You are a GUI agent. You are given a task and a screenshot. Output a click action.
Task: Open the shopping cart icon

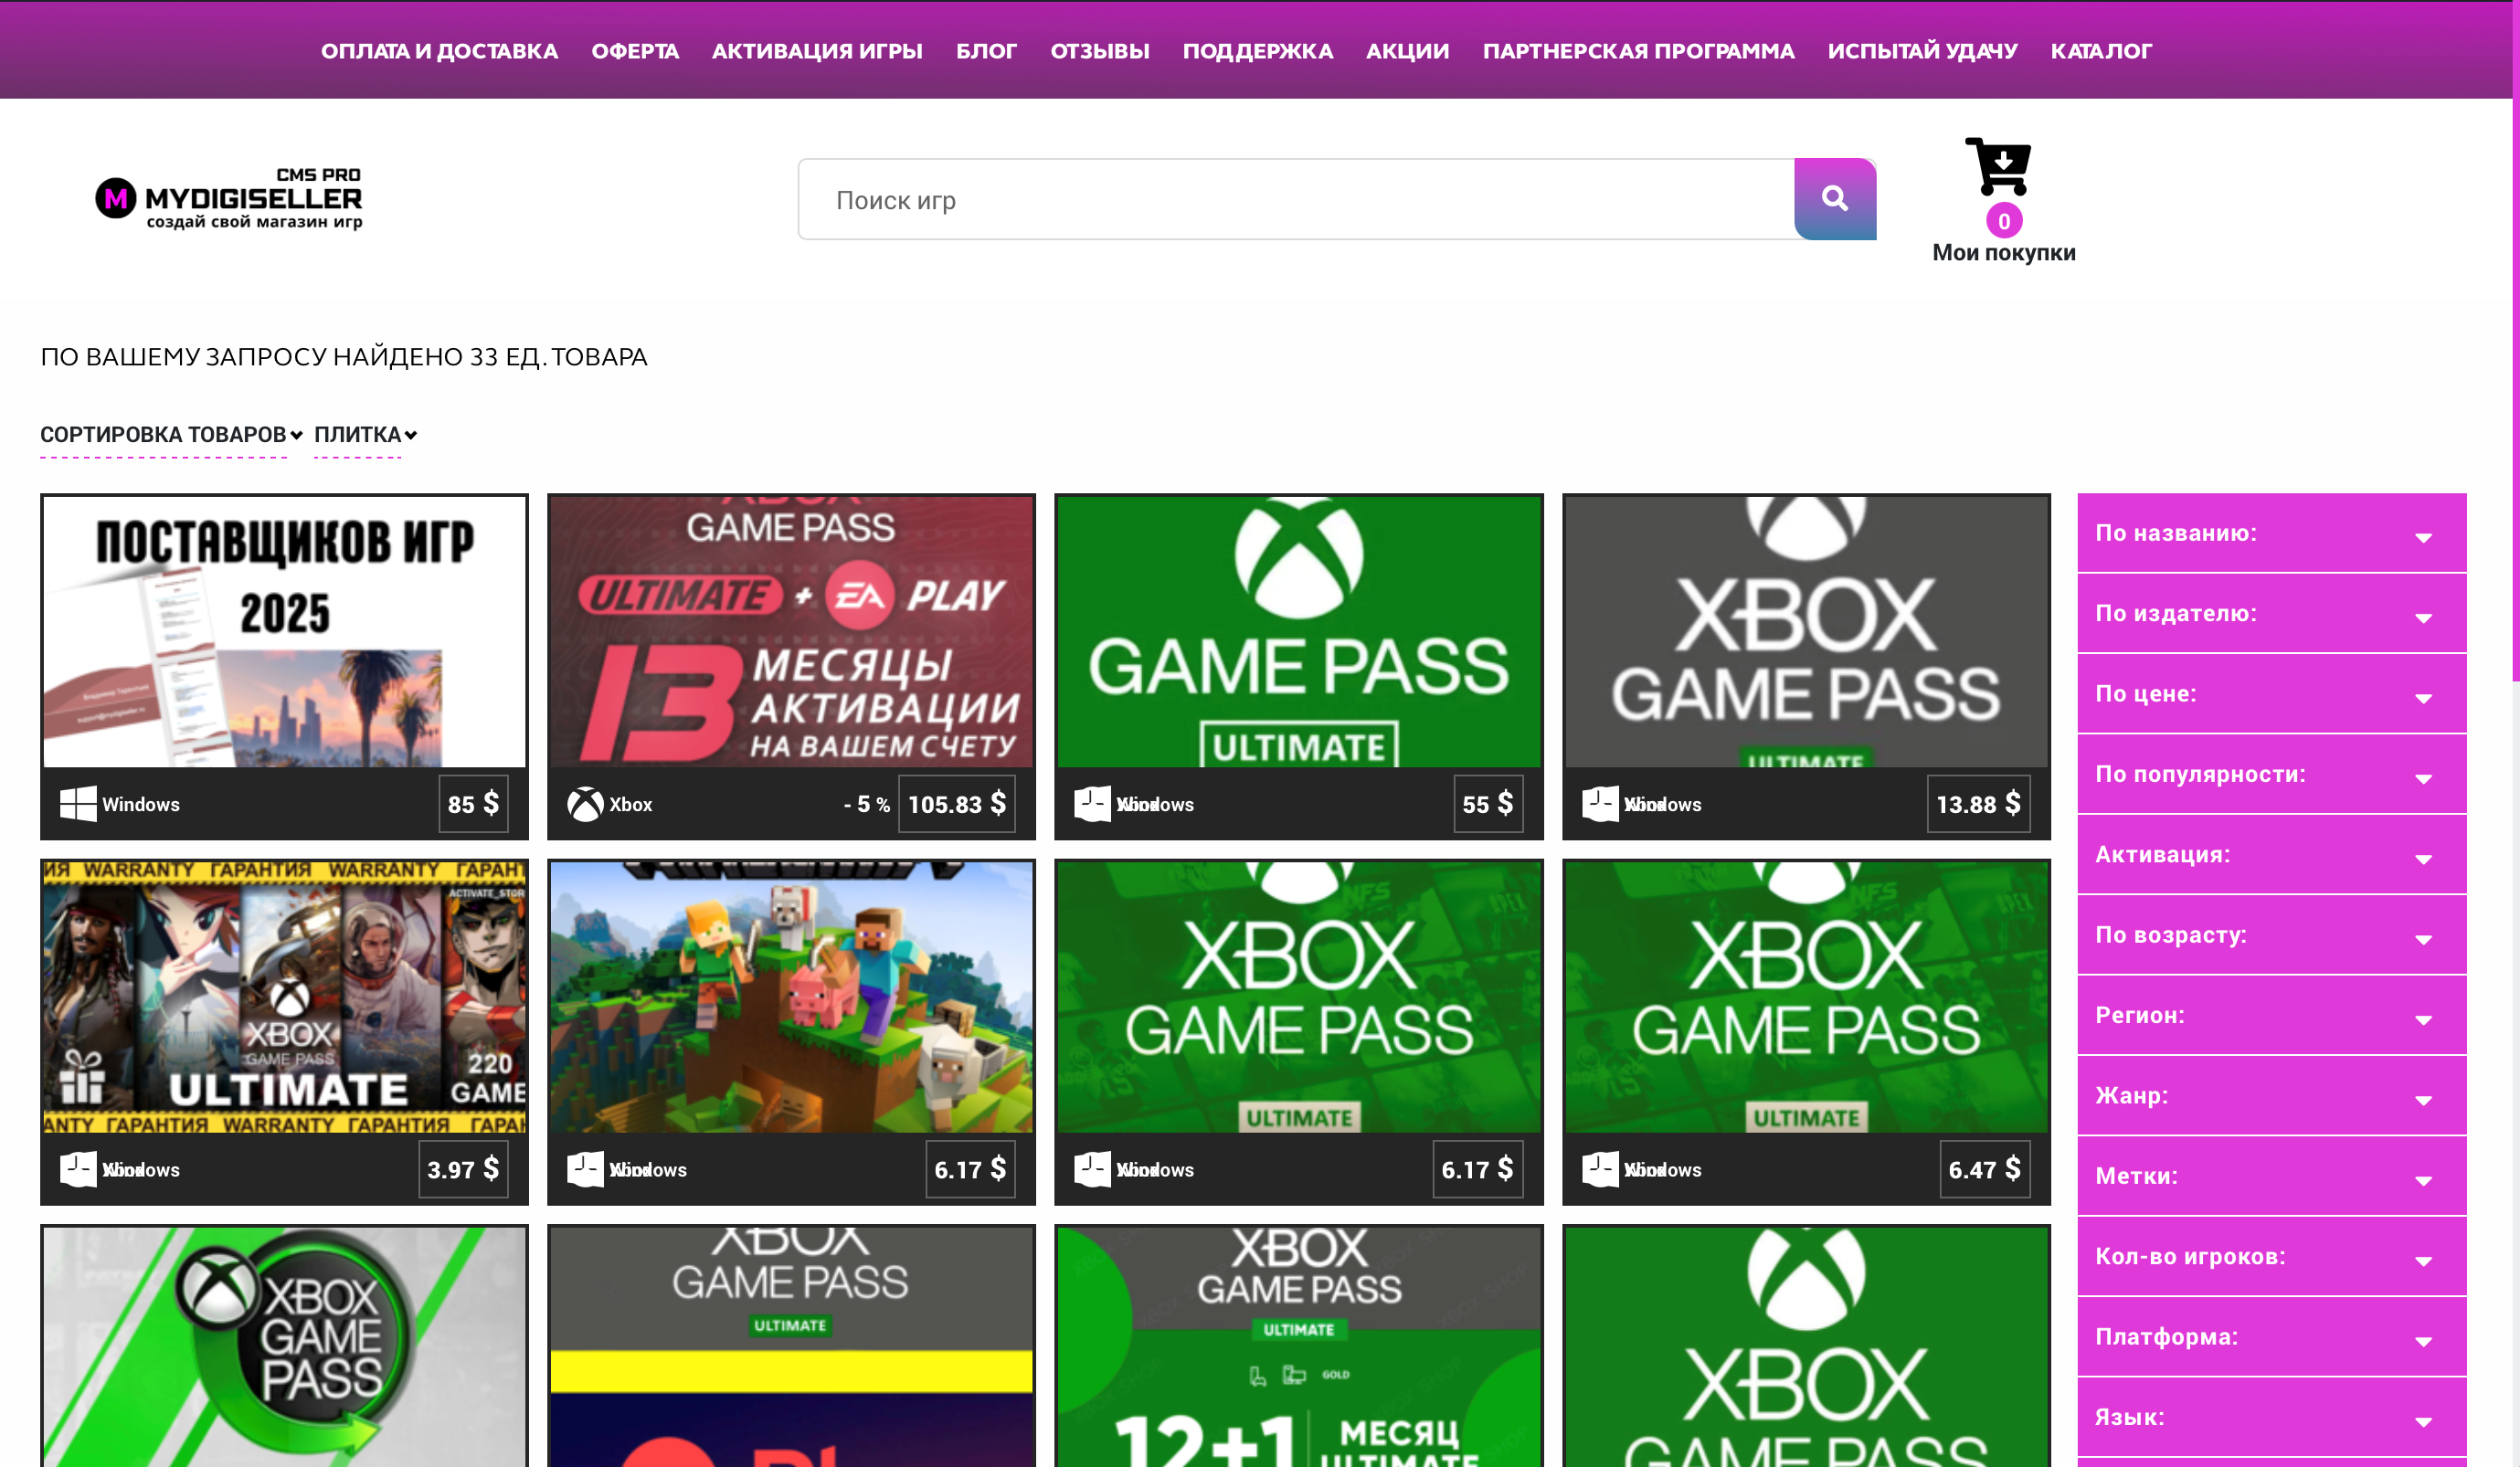pos(1997,166)
